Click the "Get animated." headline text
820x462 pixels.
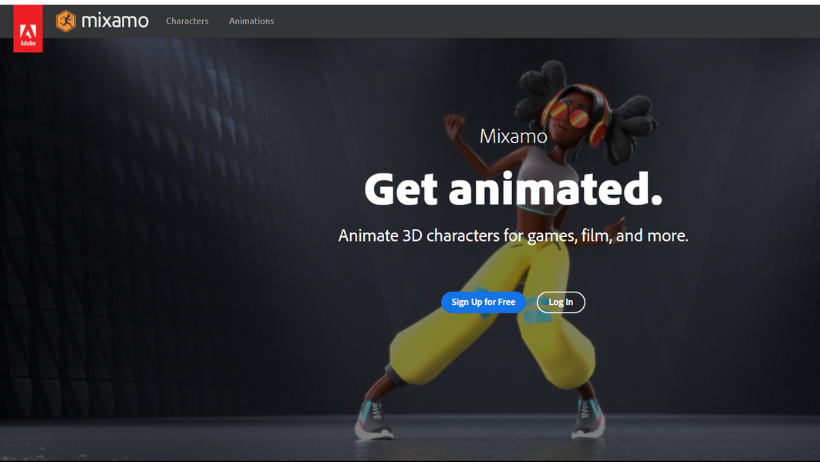point(514,189)
